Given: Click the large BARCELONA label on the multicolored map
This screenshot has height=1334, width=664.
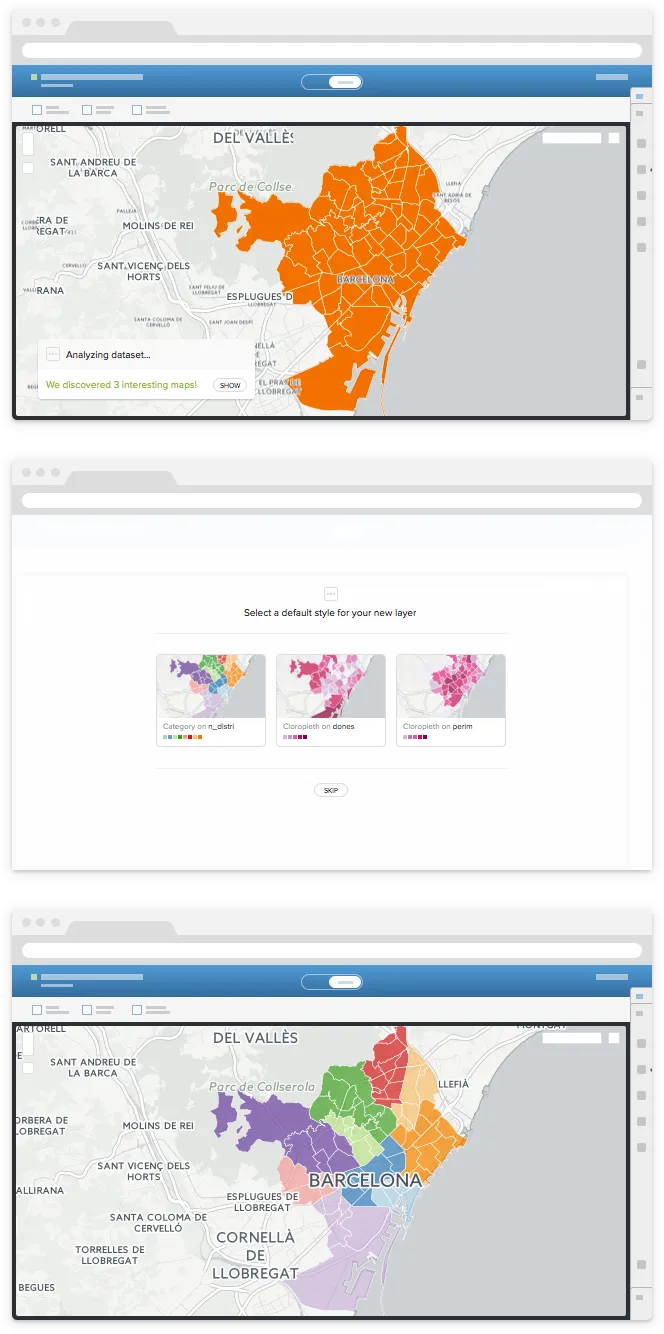Looking at the screenshot, I should pos(366,1180).
